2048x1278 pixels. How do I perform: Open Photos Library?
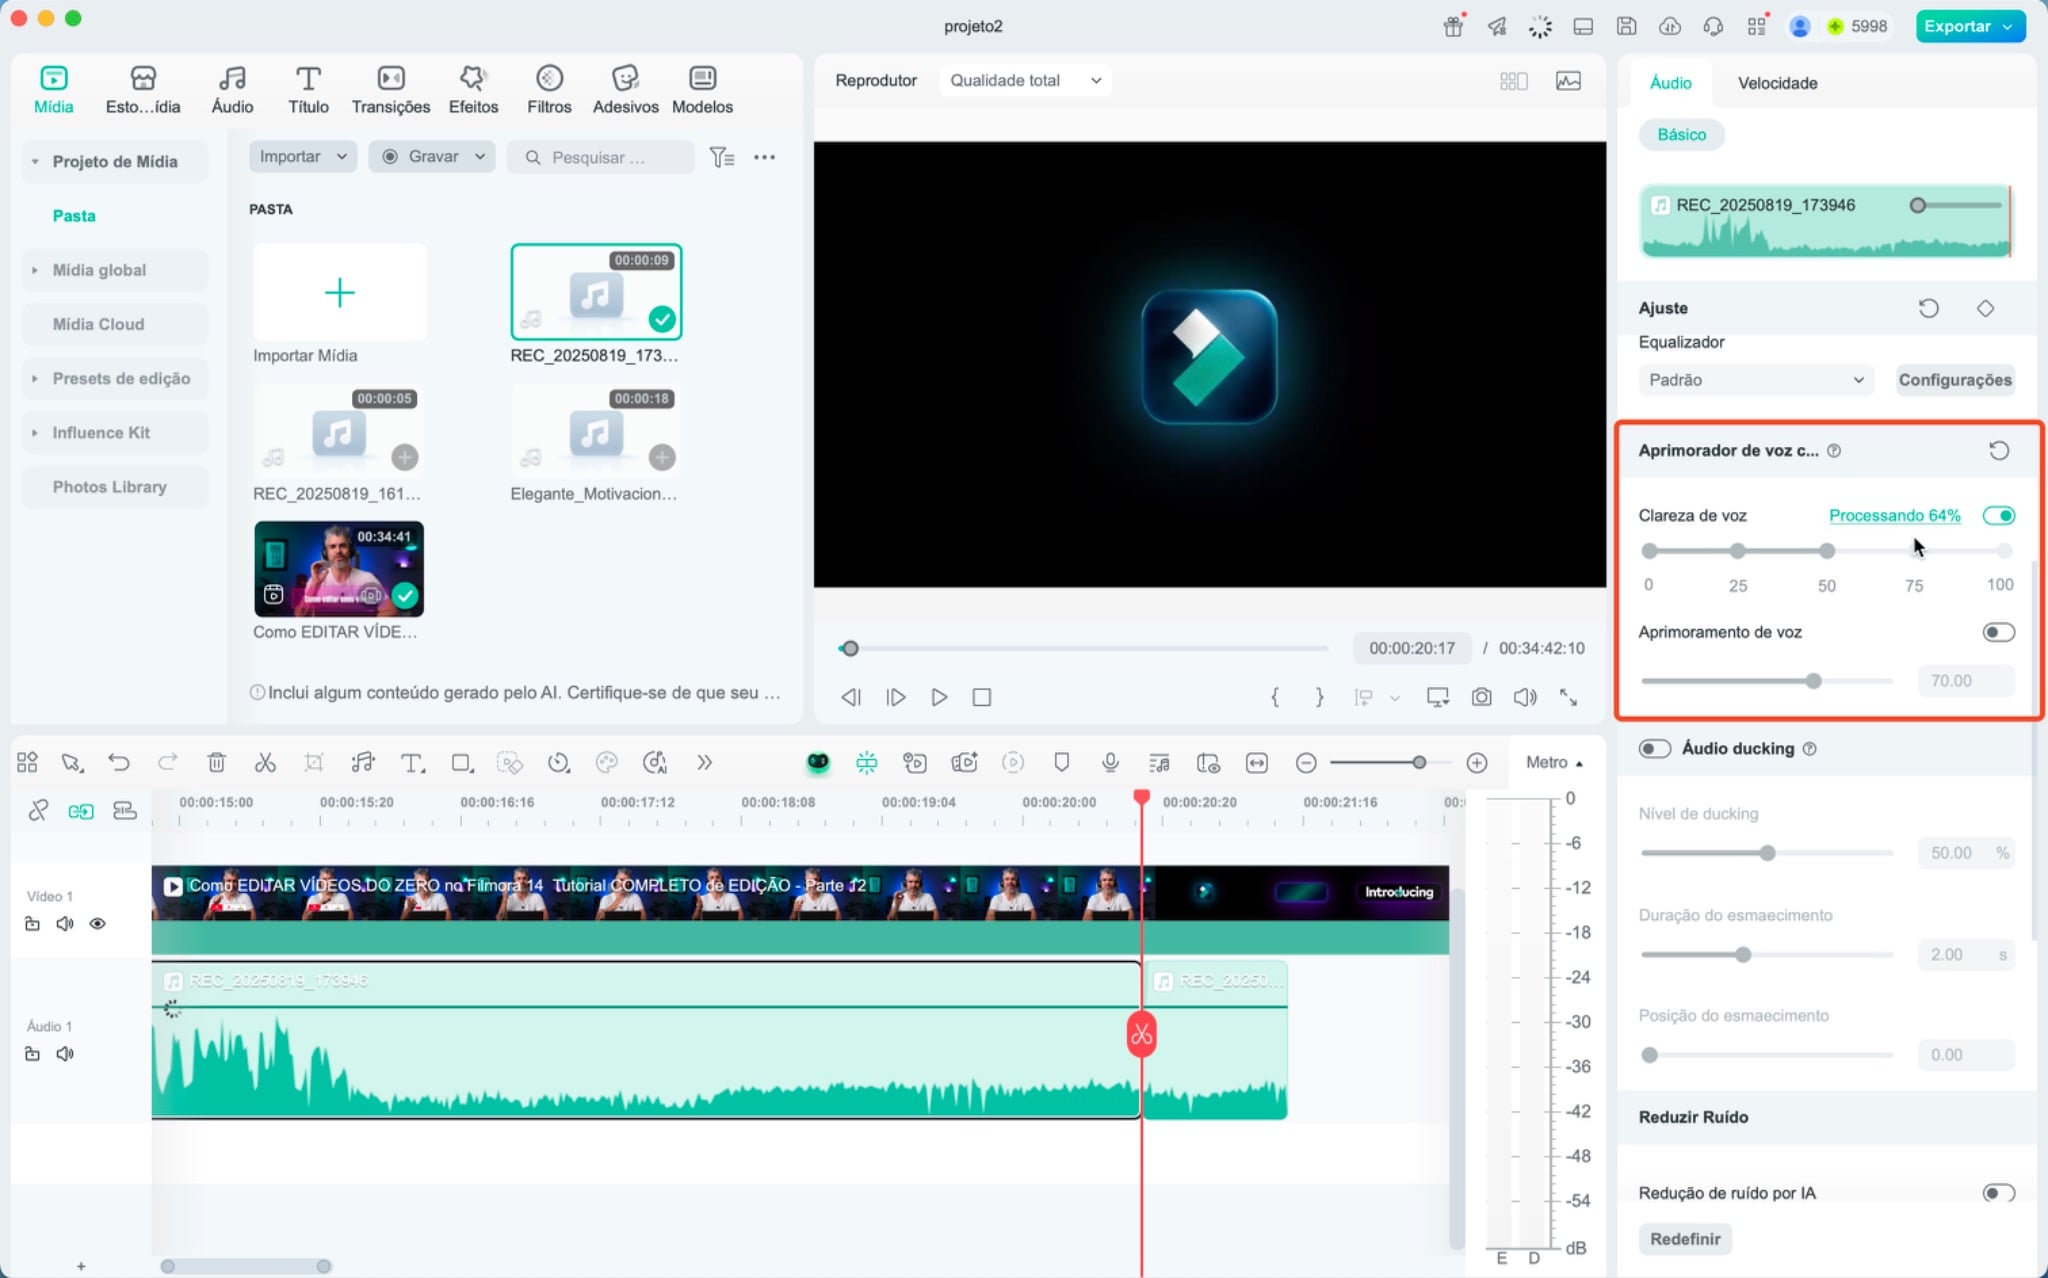click(110, 487)
